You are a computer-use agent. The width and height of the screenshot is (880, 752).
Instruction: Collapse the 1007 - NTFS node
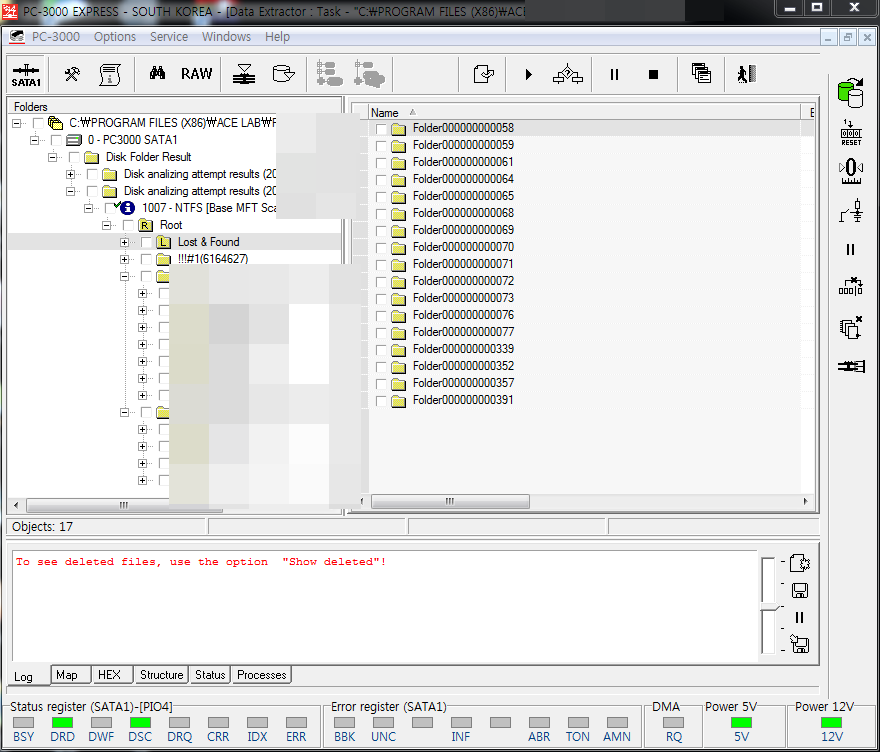(x=89, y=208)
